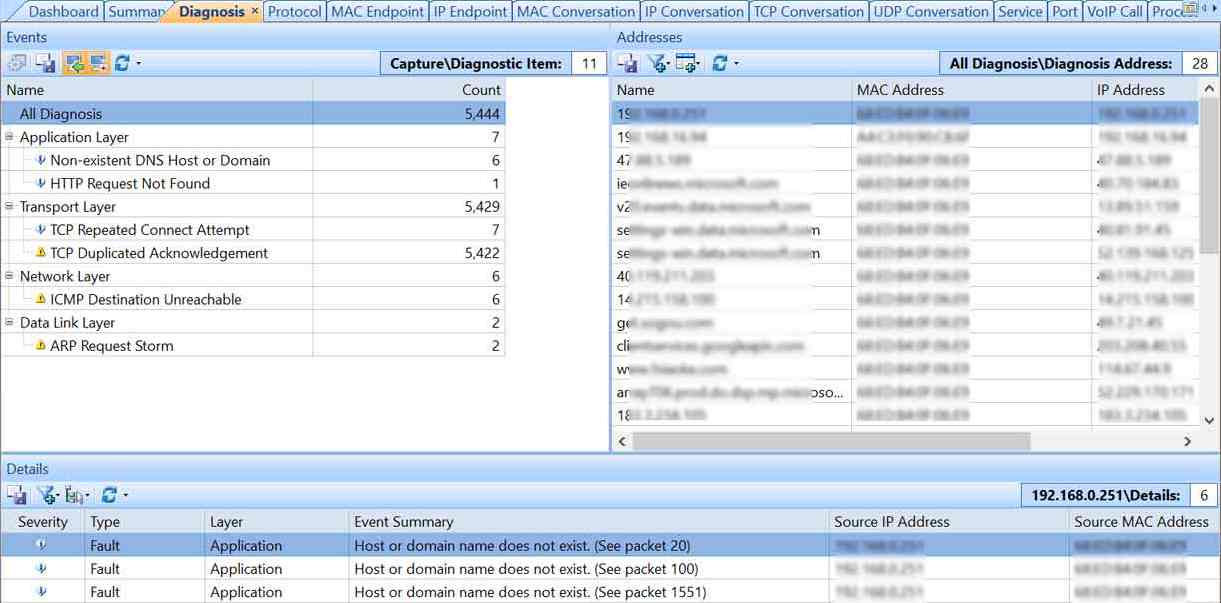Click the refresh icon in Details toolbar
Image resolution: width=1221 pixels, height=603 pixels.
[109, 495]
